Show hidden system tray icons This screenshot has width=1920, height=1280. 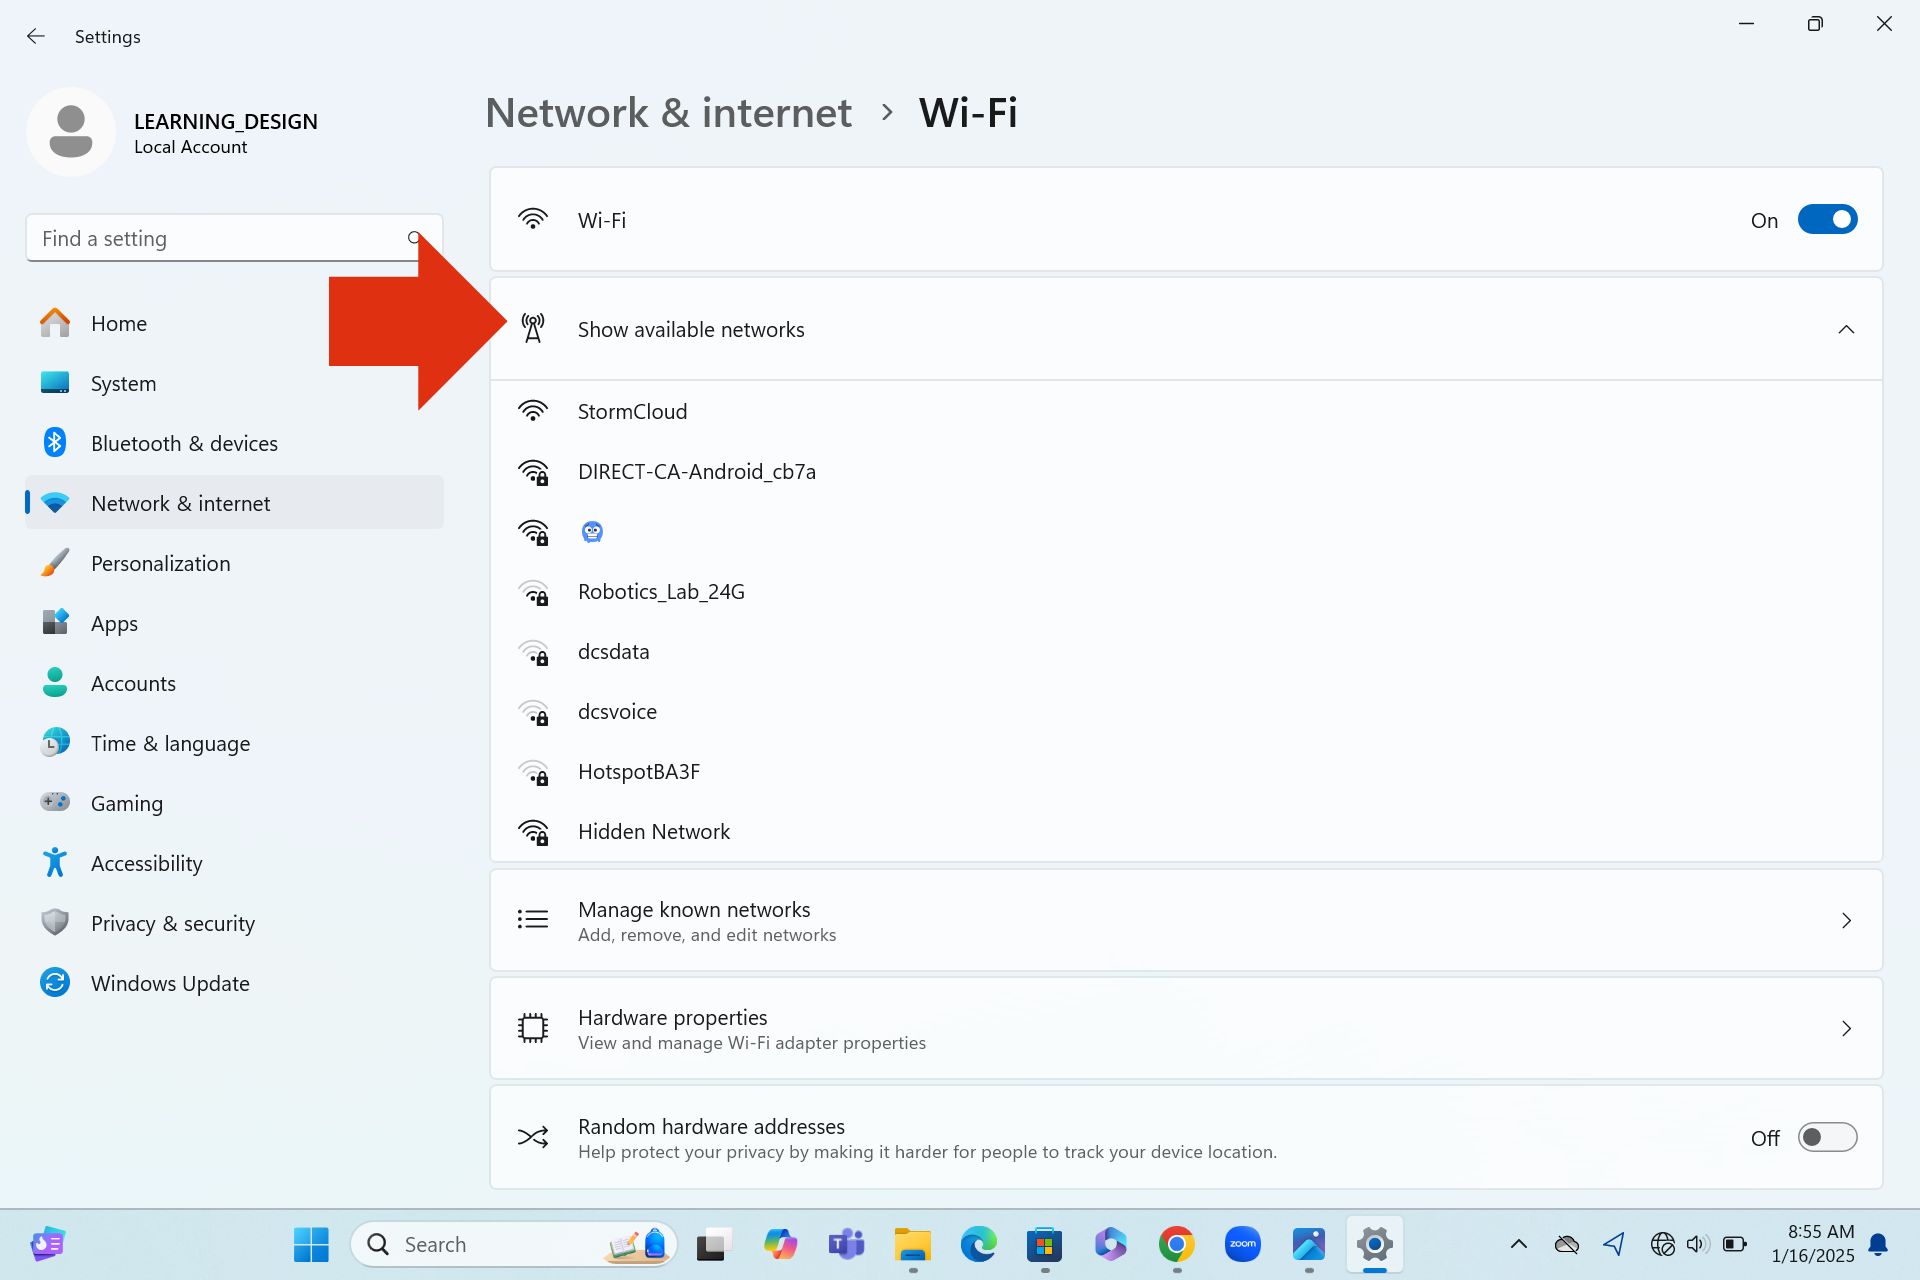[1518, 1244]
